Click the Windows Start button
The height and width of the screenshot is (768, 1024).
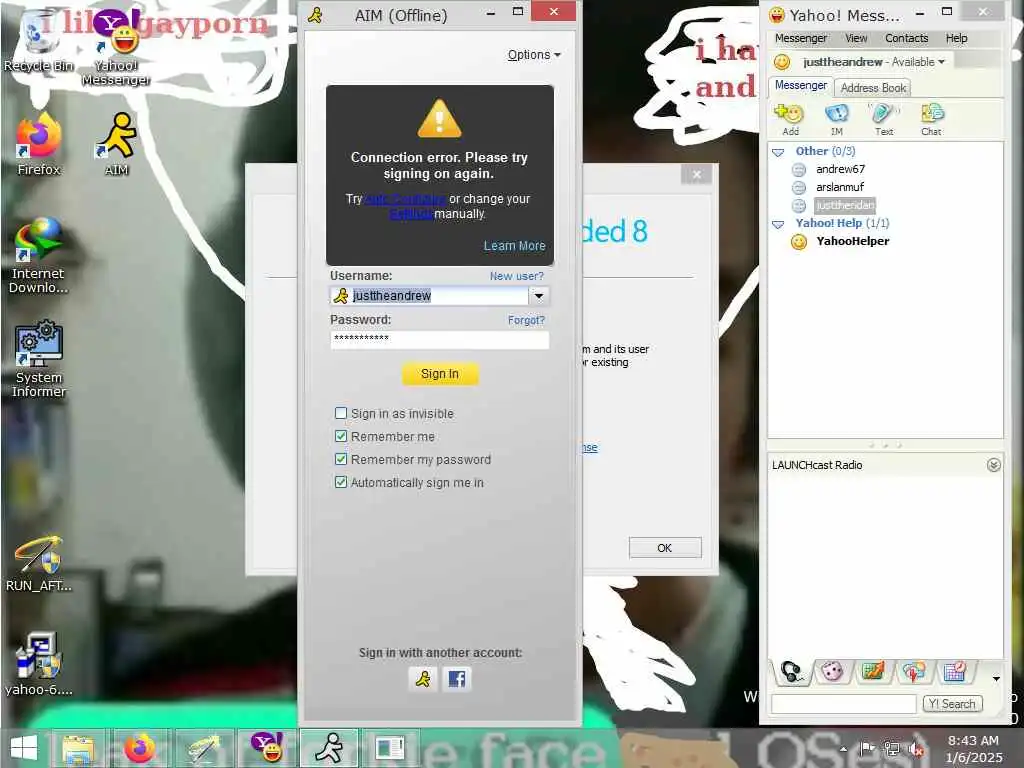[24, 748]
